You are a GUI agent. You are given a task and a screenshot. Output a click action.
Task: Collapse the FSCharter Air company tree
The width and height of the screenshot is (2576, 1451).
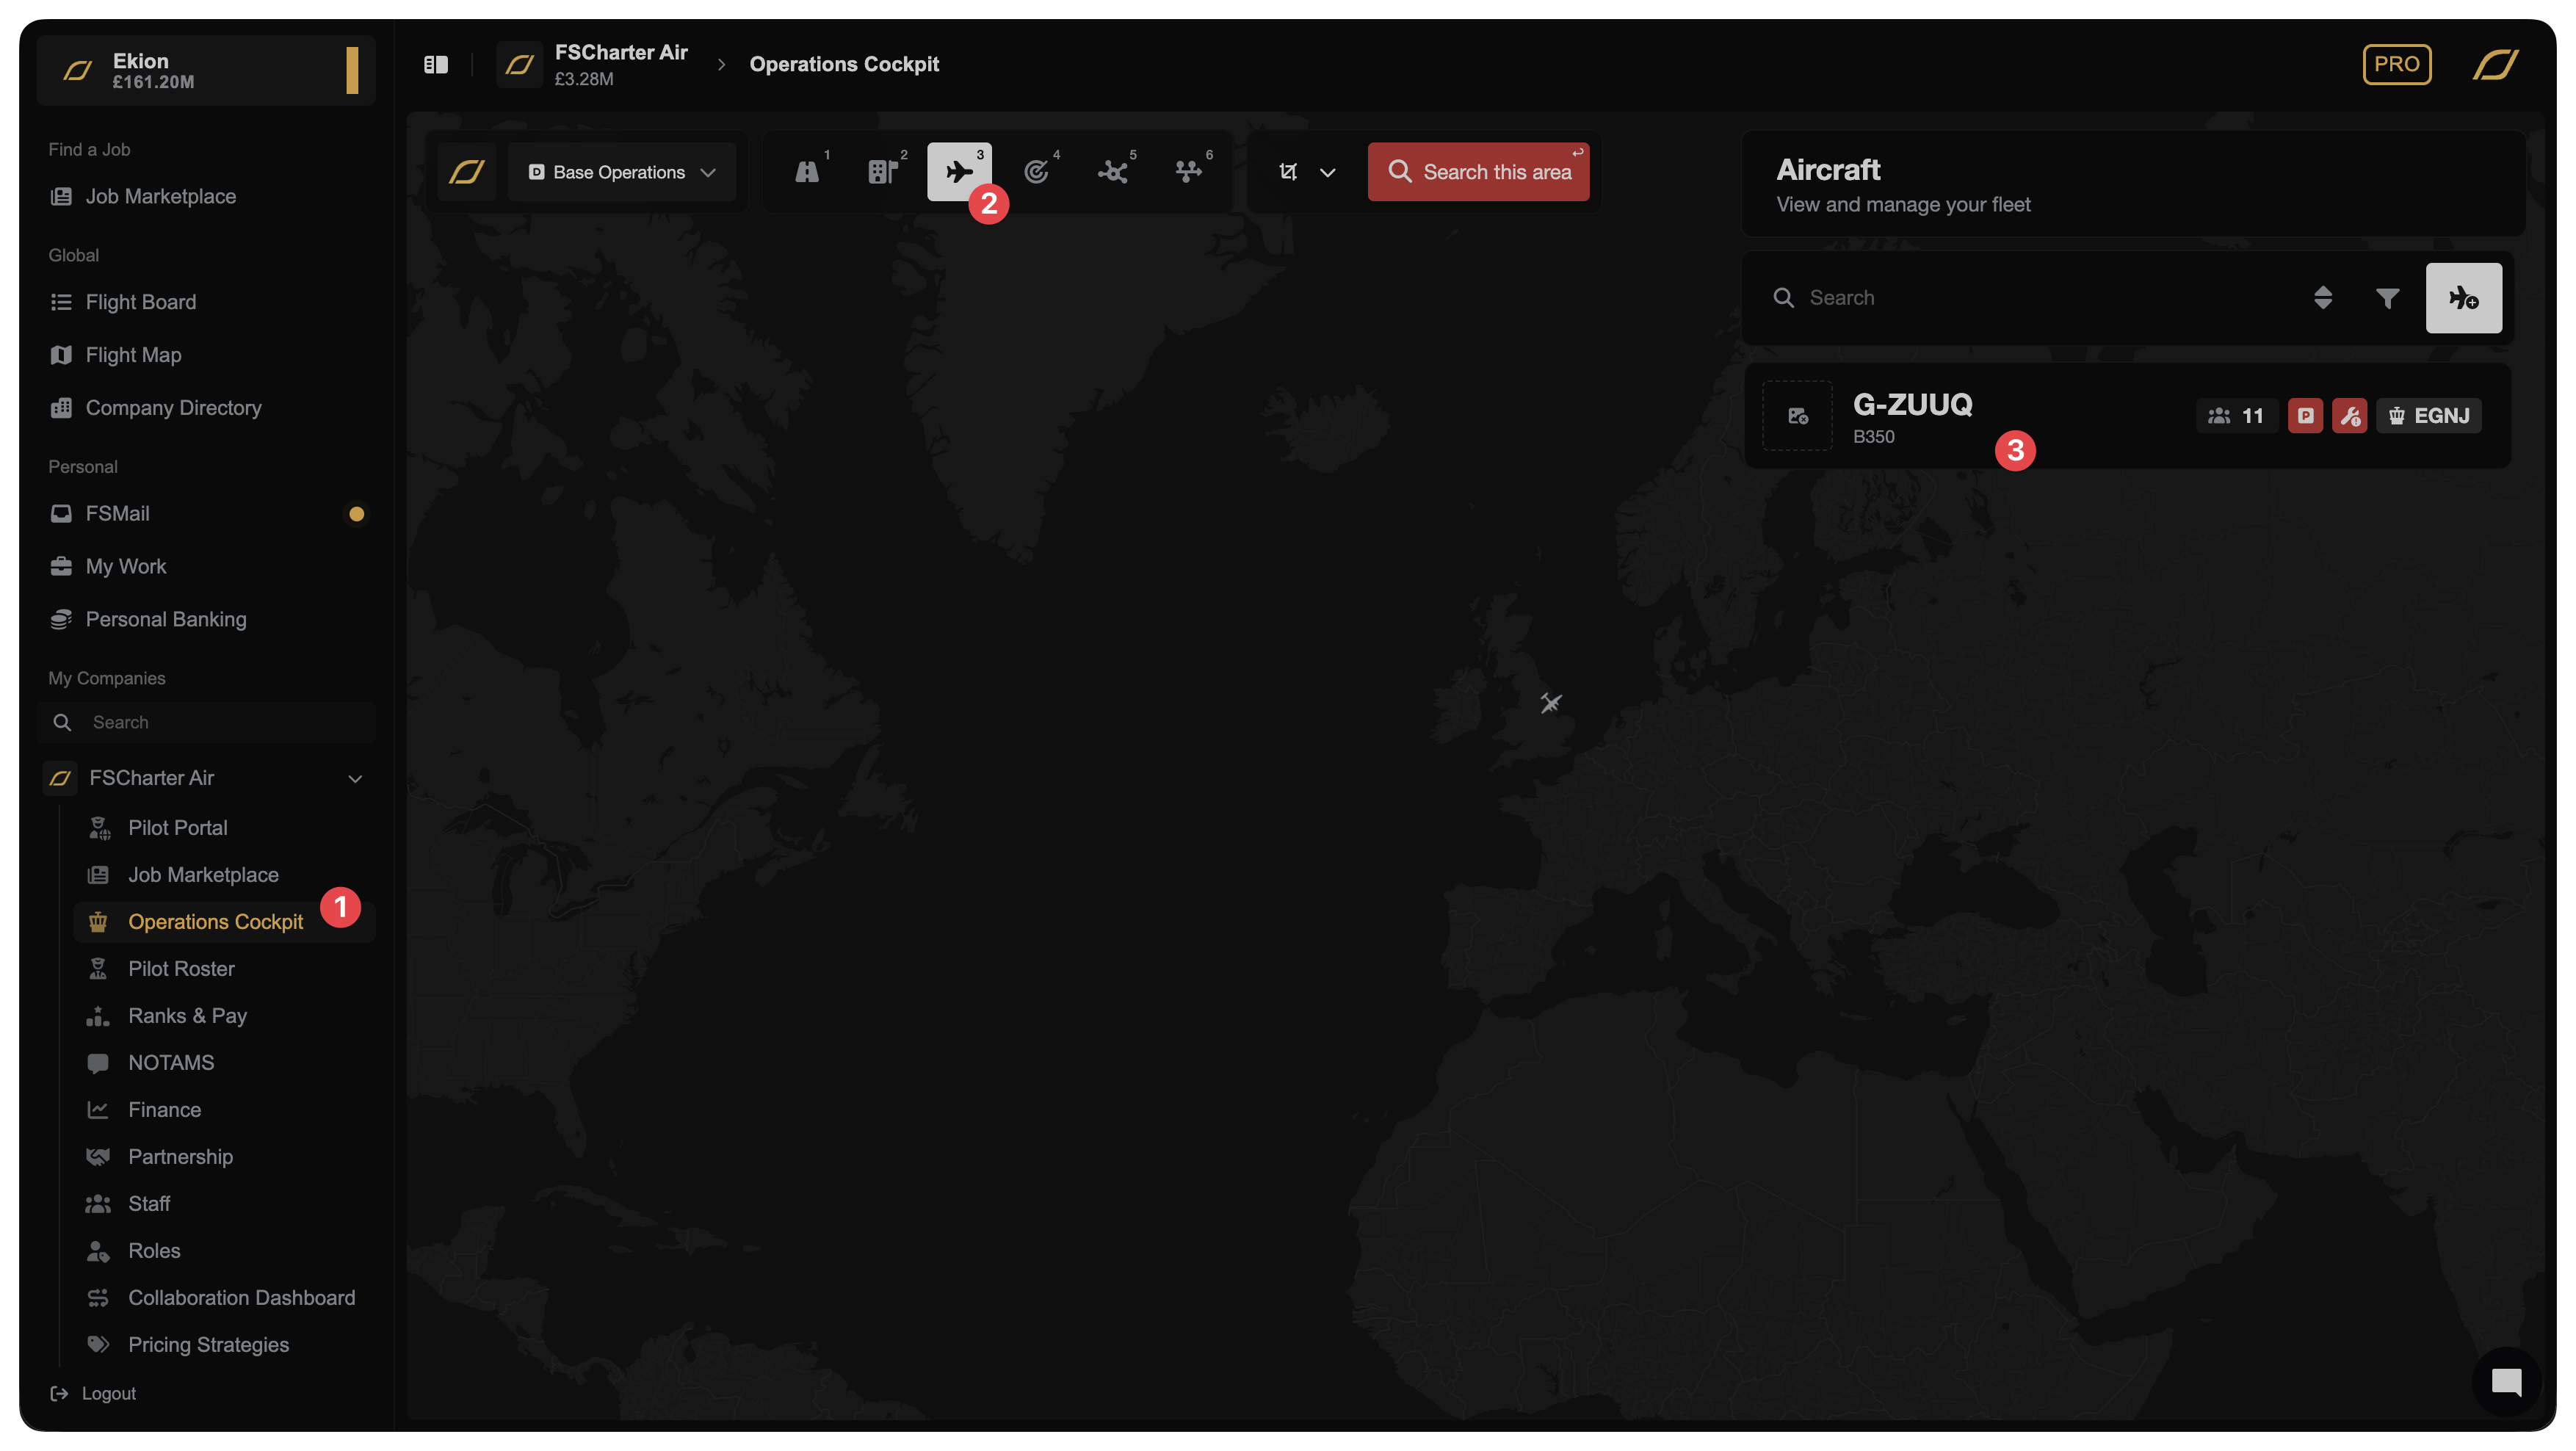355,778
